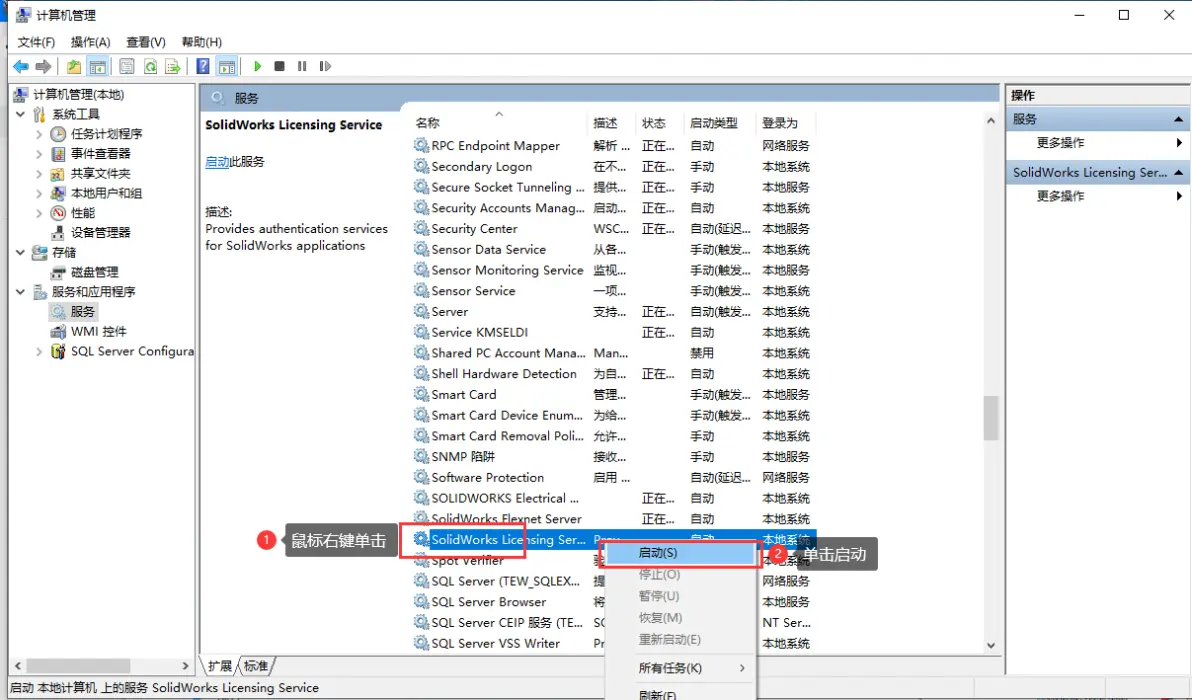Switch to the 标准 tab
1192x700 pixels.
coord(255,666)
